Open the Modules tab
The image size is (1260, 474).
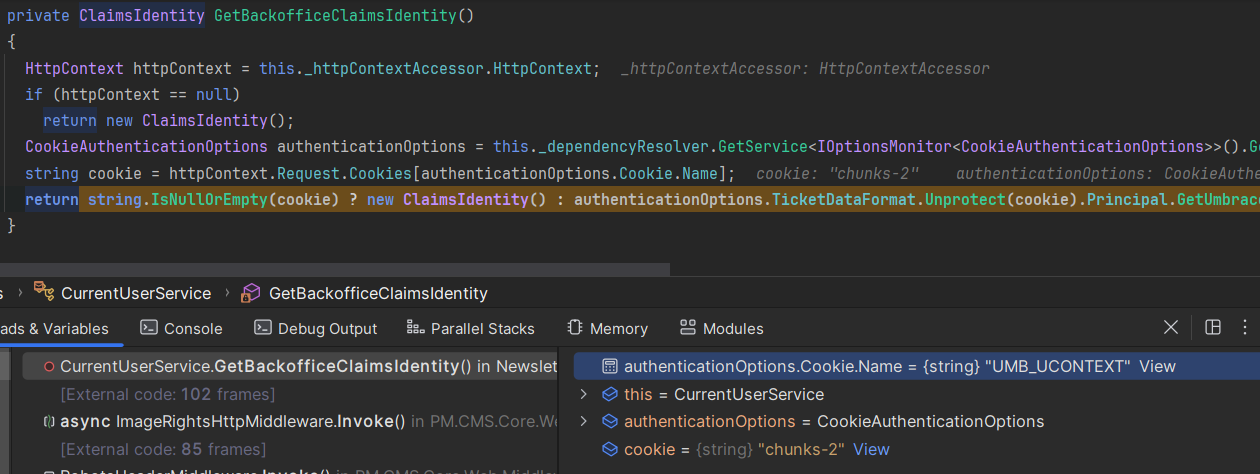[721, 328]
